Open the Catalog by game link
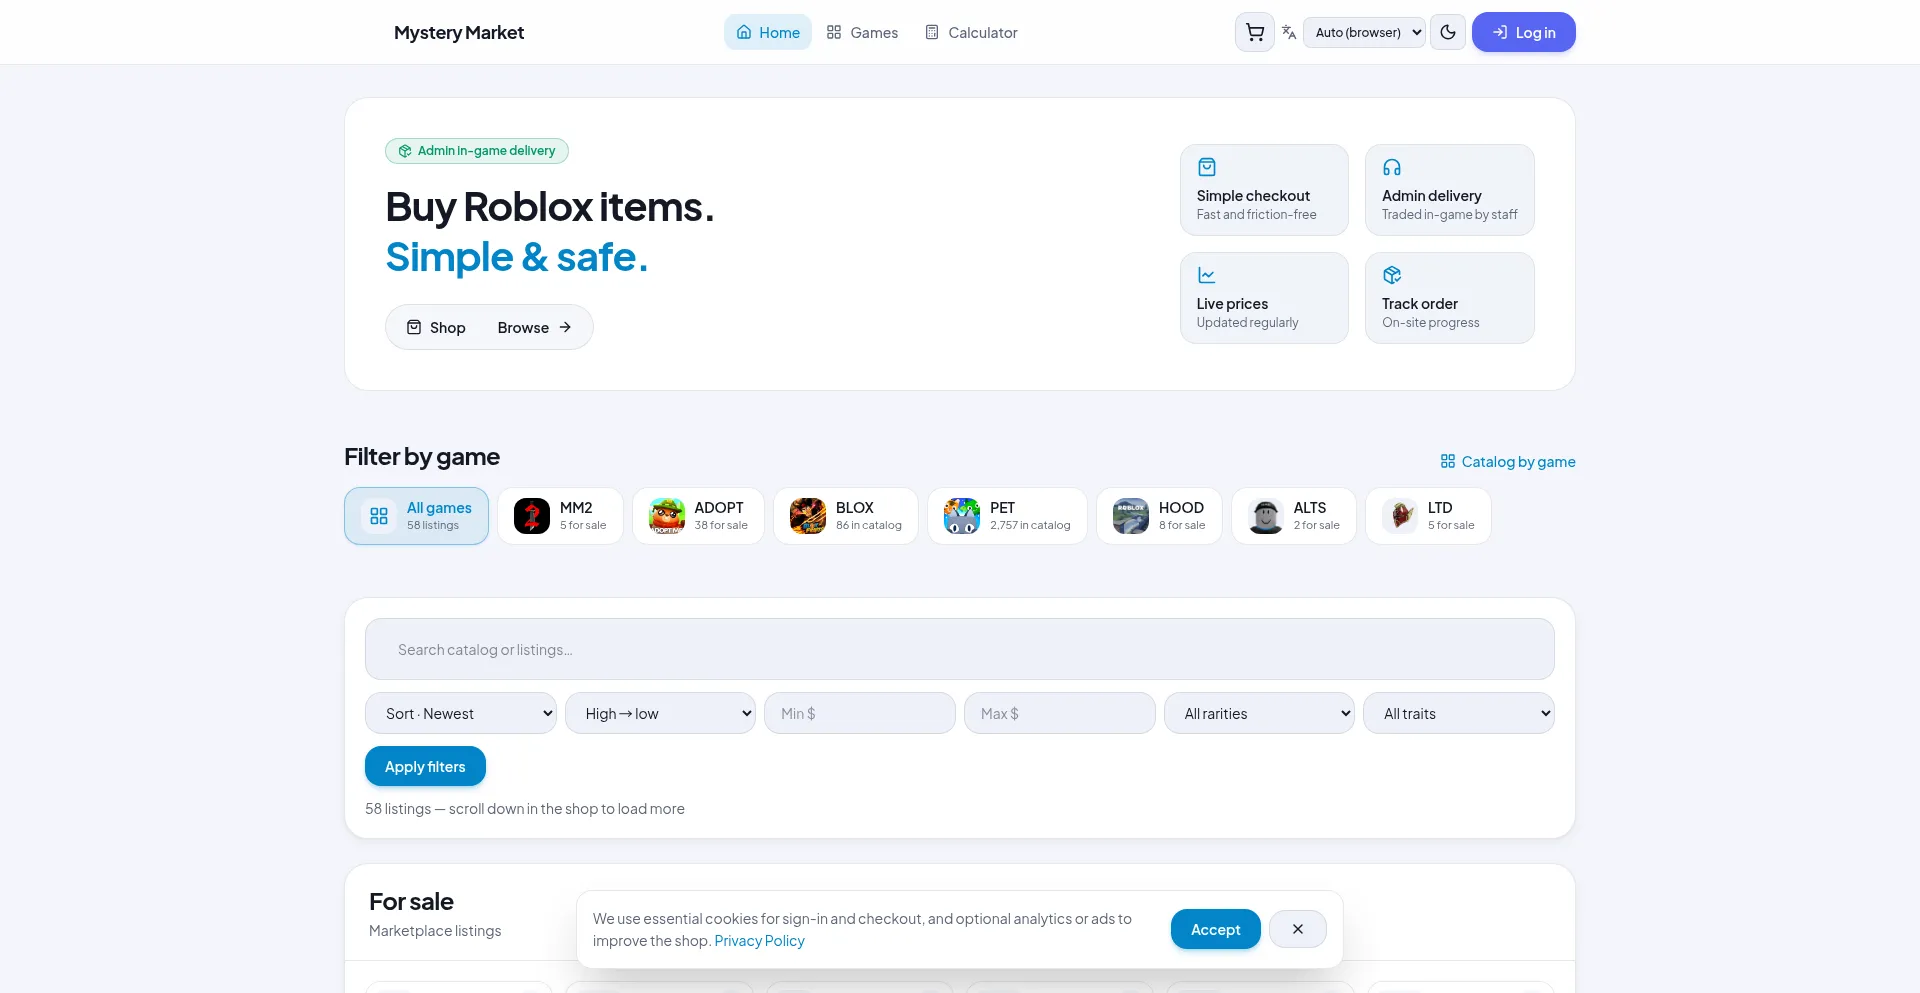The width and height of the screenshot is (1920, 993). [x=1508, y=461]
